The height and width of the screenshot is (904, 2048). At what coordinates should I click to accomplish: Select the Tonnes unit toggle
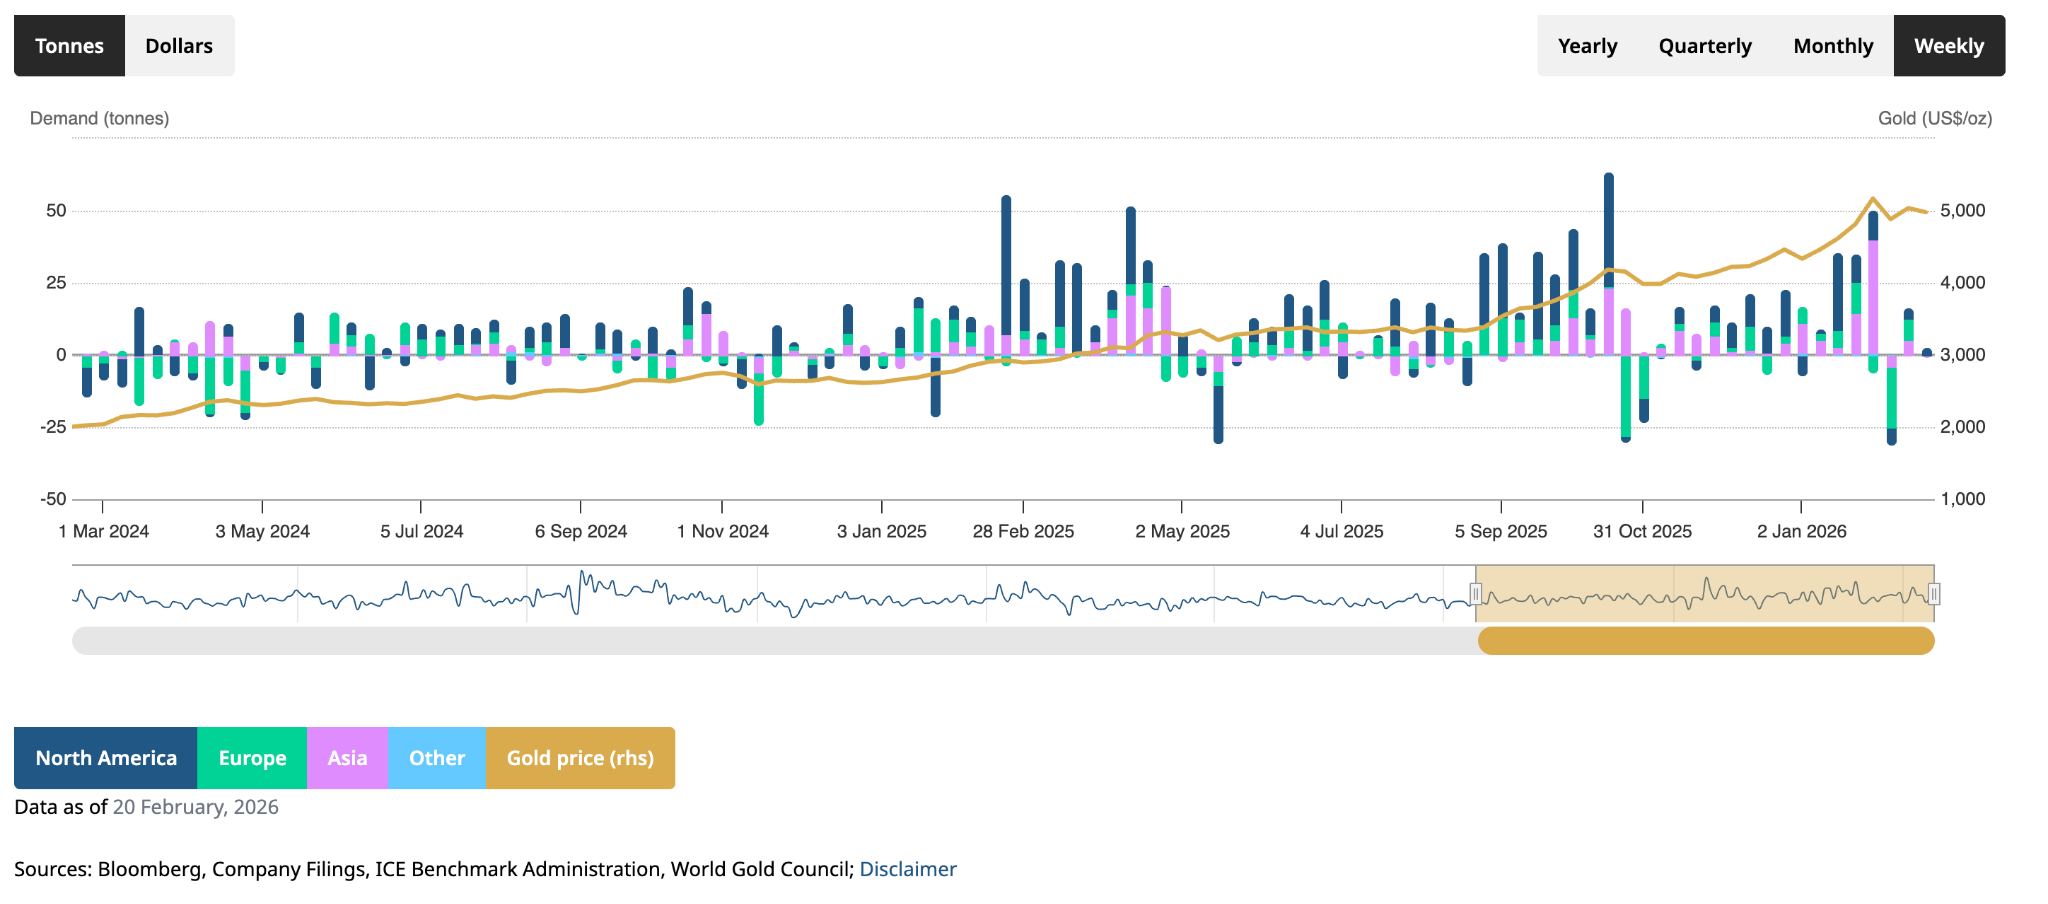click(69, 44)
